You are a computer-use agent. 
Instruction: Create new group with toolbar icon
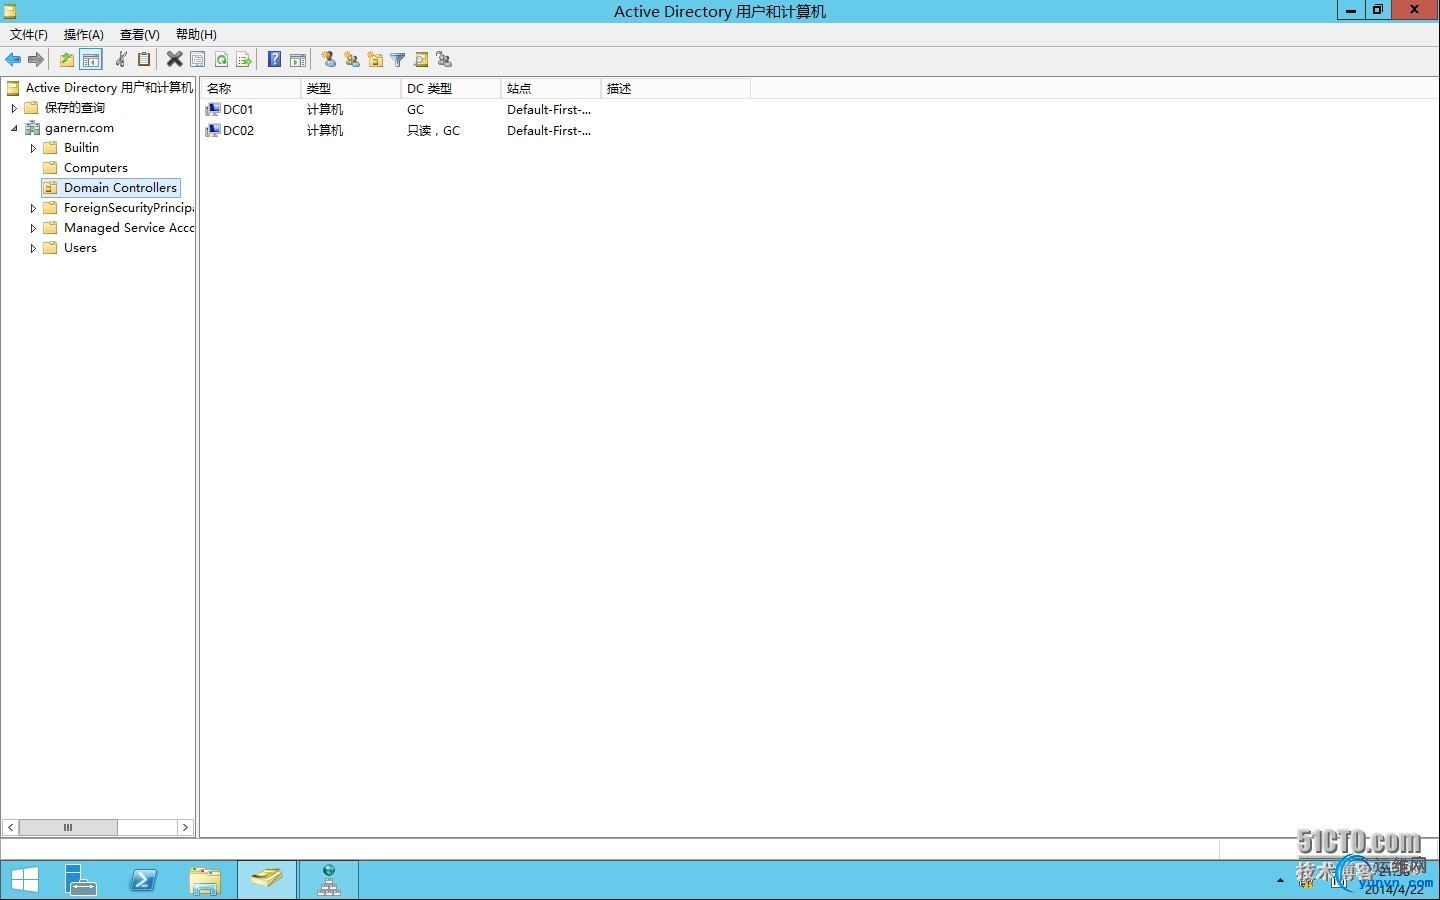coord(351,60)
